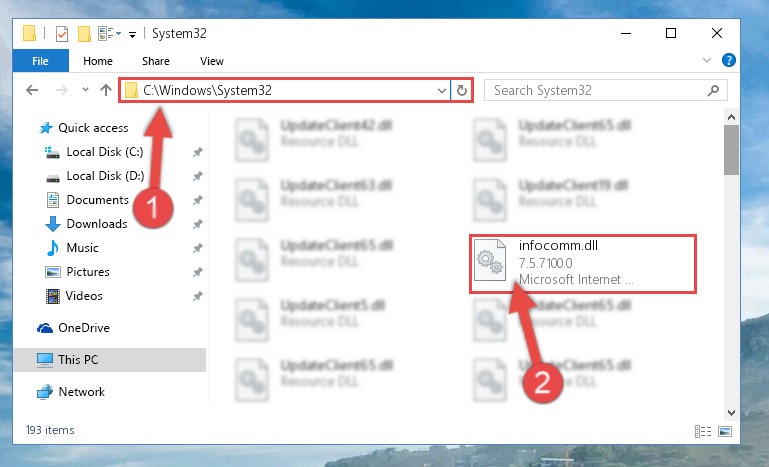Switch to the View tab

(x=211, y=61)
